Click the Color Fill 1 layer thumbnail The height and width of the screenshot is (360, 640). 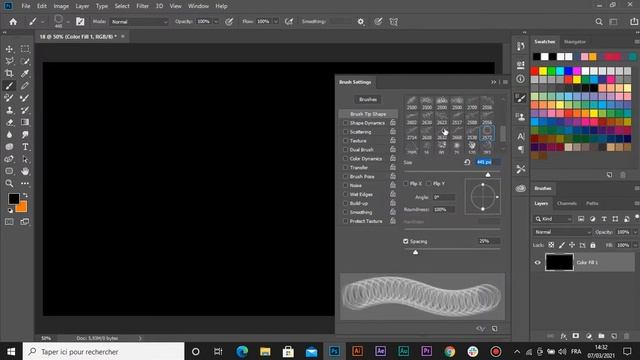pyautogui.click(x=559, y=262)
